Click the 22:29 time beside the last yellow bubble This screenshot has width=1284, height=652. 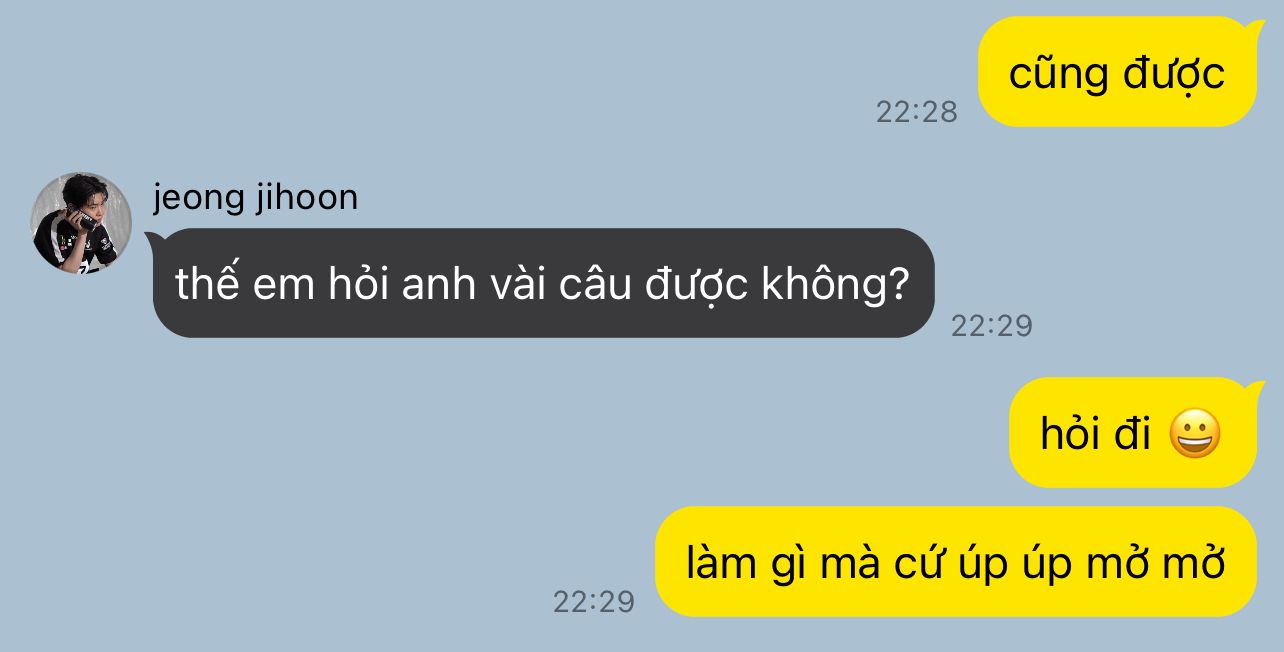click(x=594, y=602)
